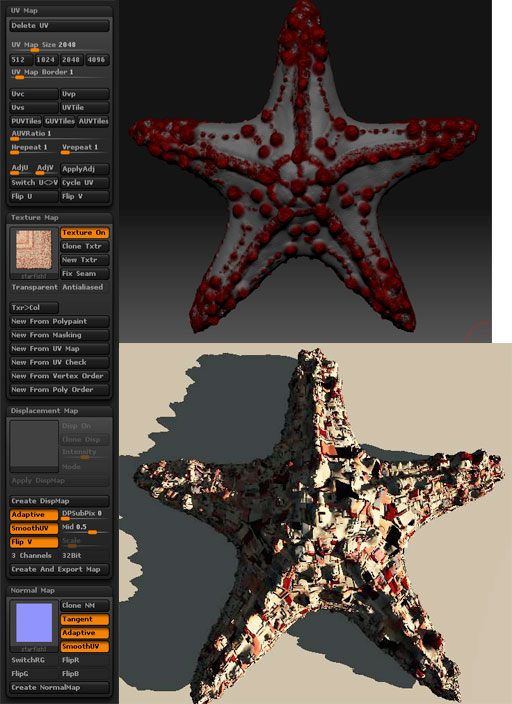Create texture New From Poly Order

[x=59, y=390]
